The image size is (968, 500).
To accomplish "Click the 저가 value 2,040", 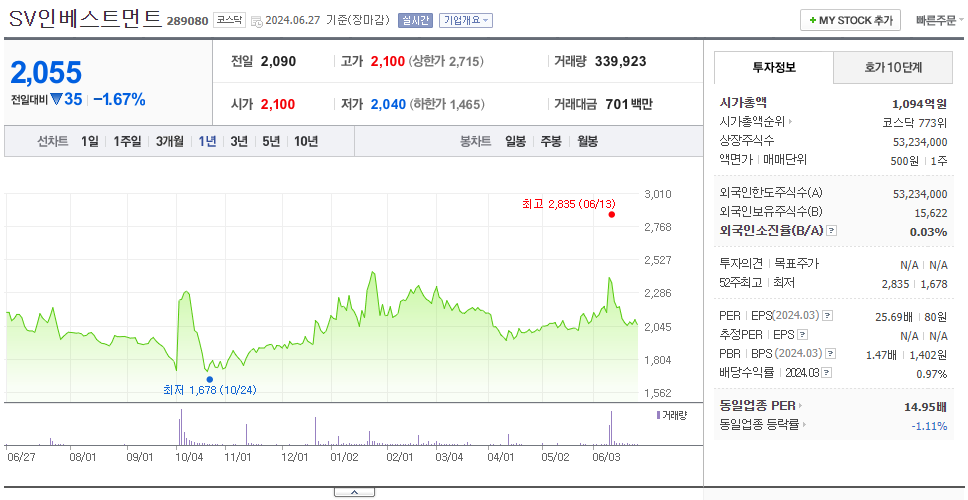I will coord(388,104).
